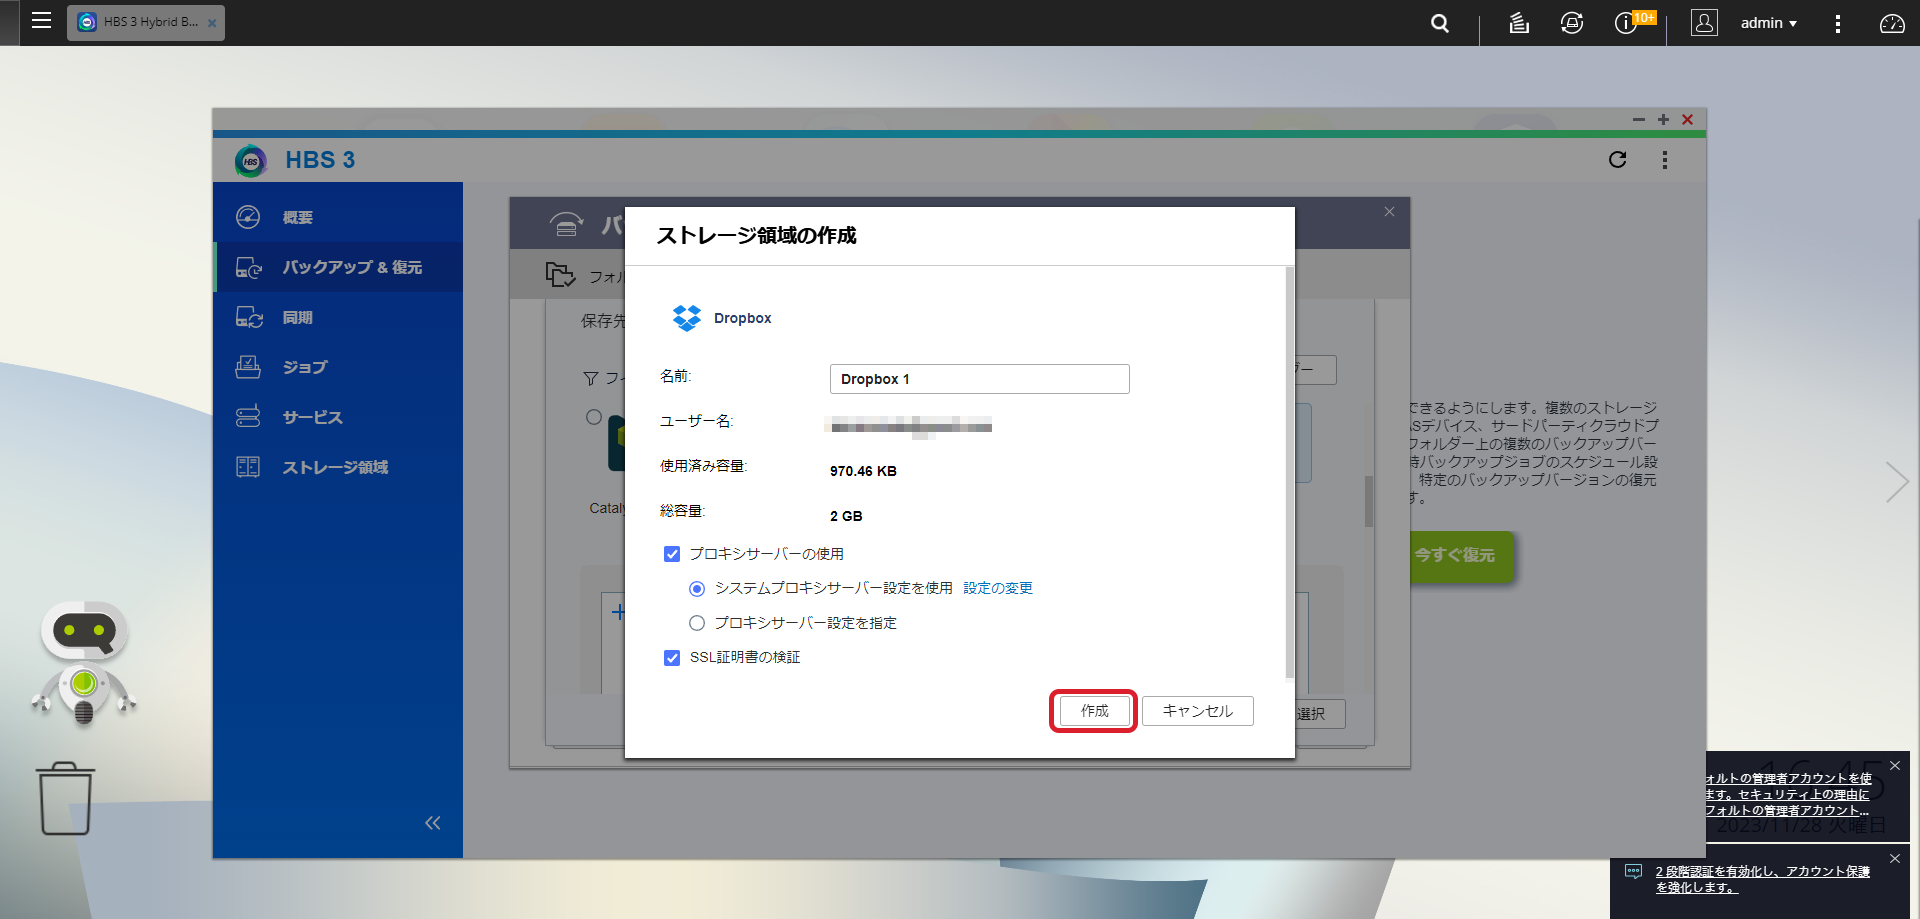
Task: Click the キャンセル button
Action: (x=1198, y=711)
